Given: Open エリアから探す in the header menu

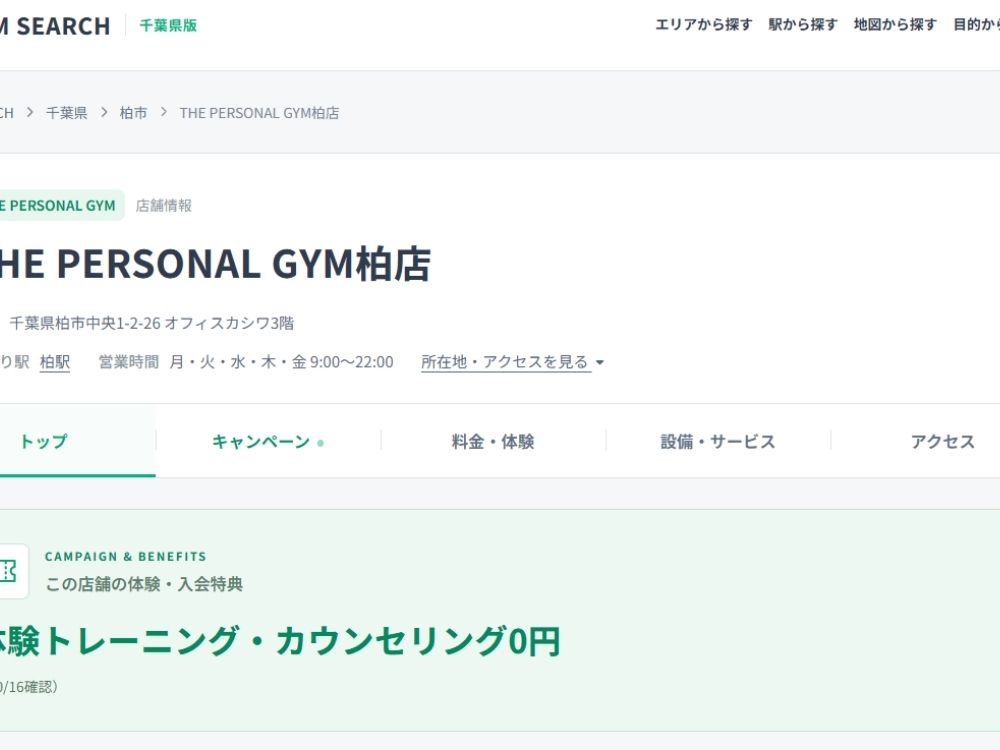Looking at the screenshot, I should point(703,25).
